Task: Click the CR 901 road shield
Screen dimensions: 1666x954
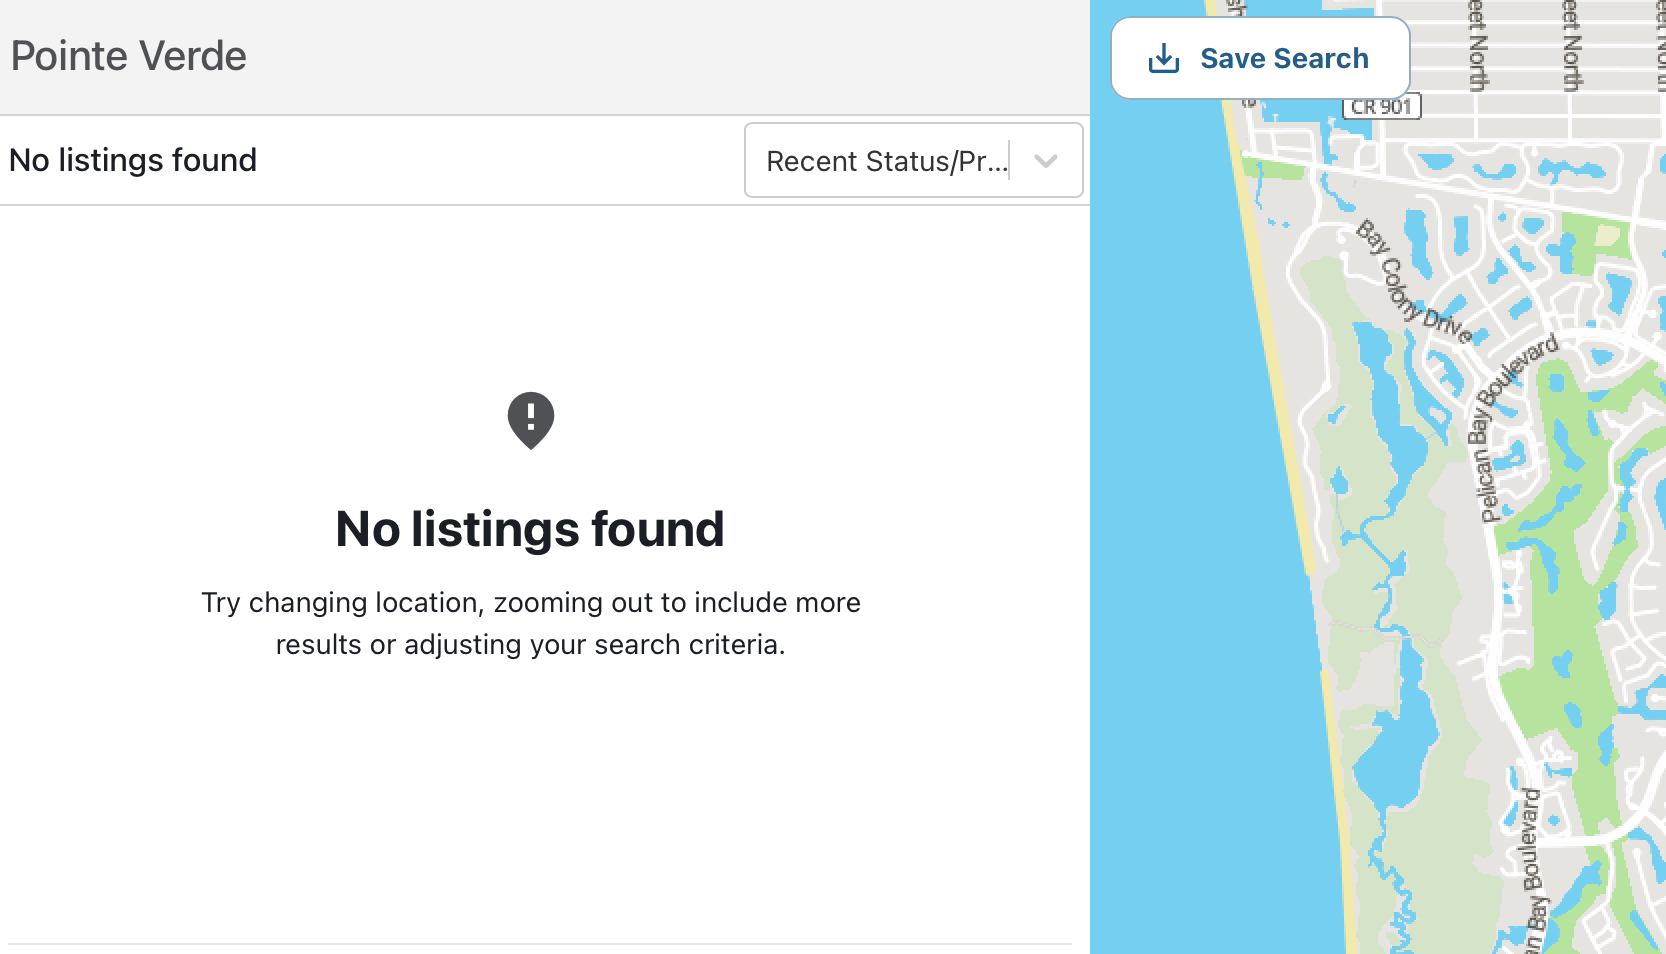Action: tap(1381, 107)
